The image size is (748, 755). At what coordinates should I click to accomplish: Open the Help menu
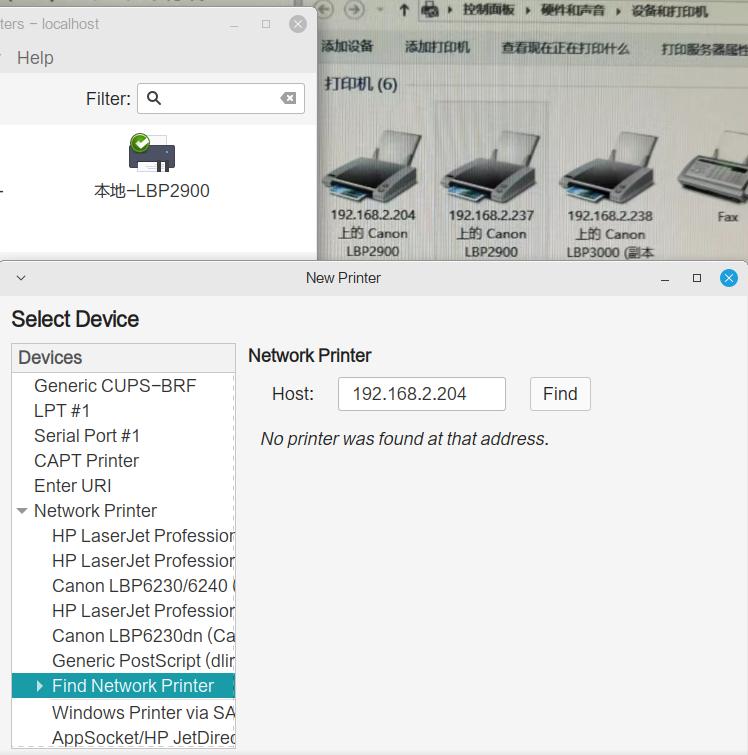(35, 58)
